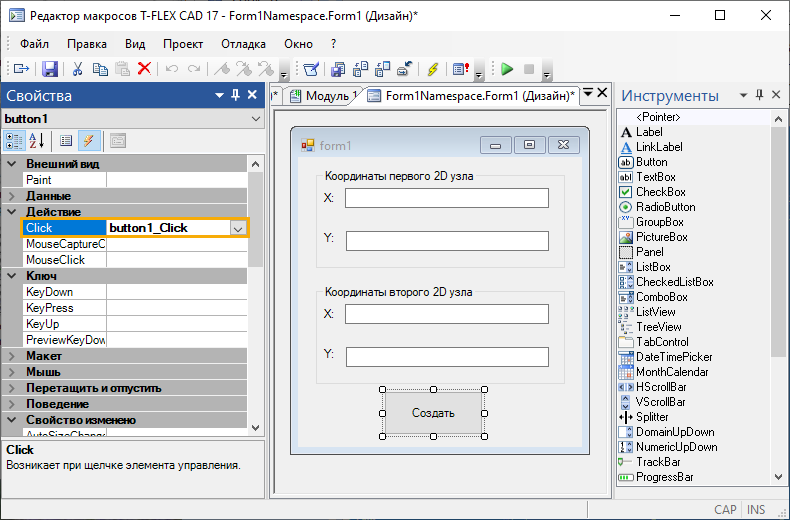790x520 pixels.
Task: Run macro with green play icon
Action: tap(507, 69)
